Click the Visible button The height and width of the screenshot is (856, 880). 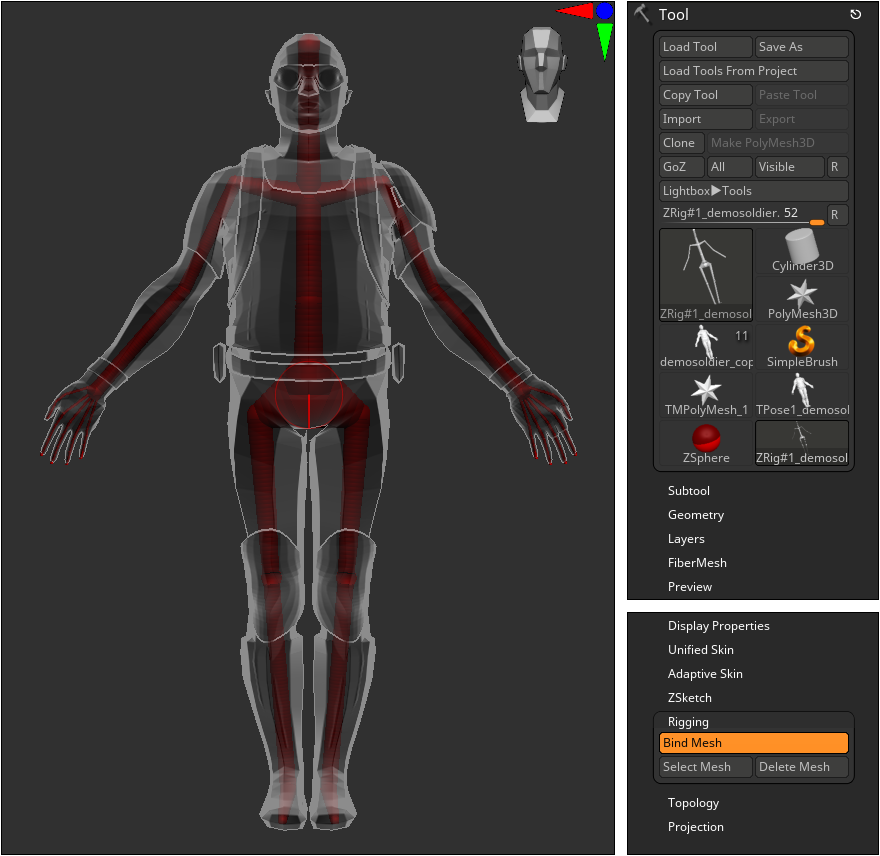(x=790, y=167)
